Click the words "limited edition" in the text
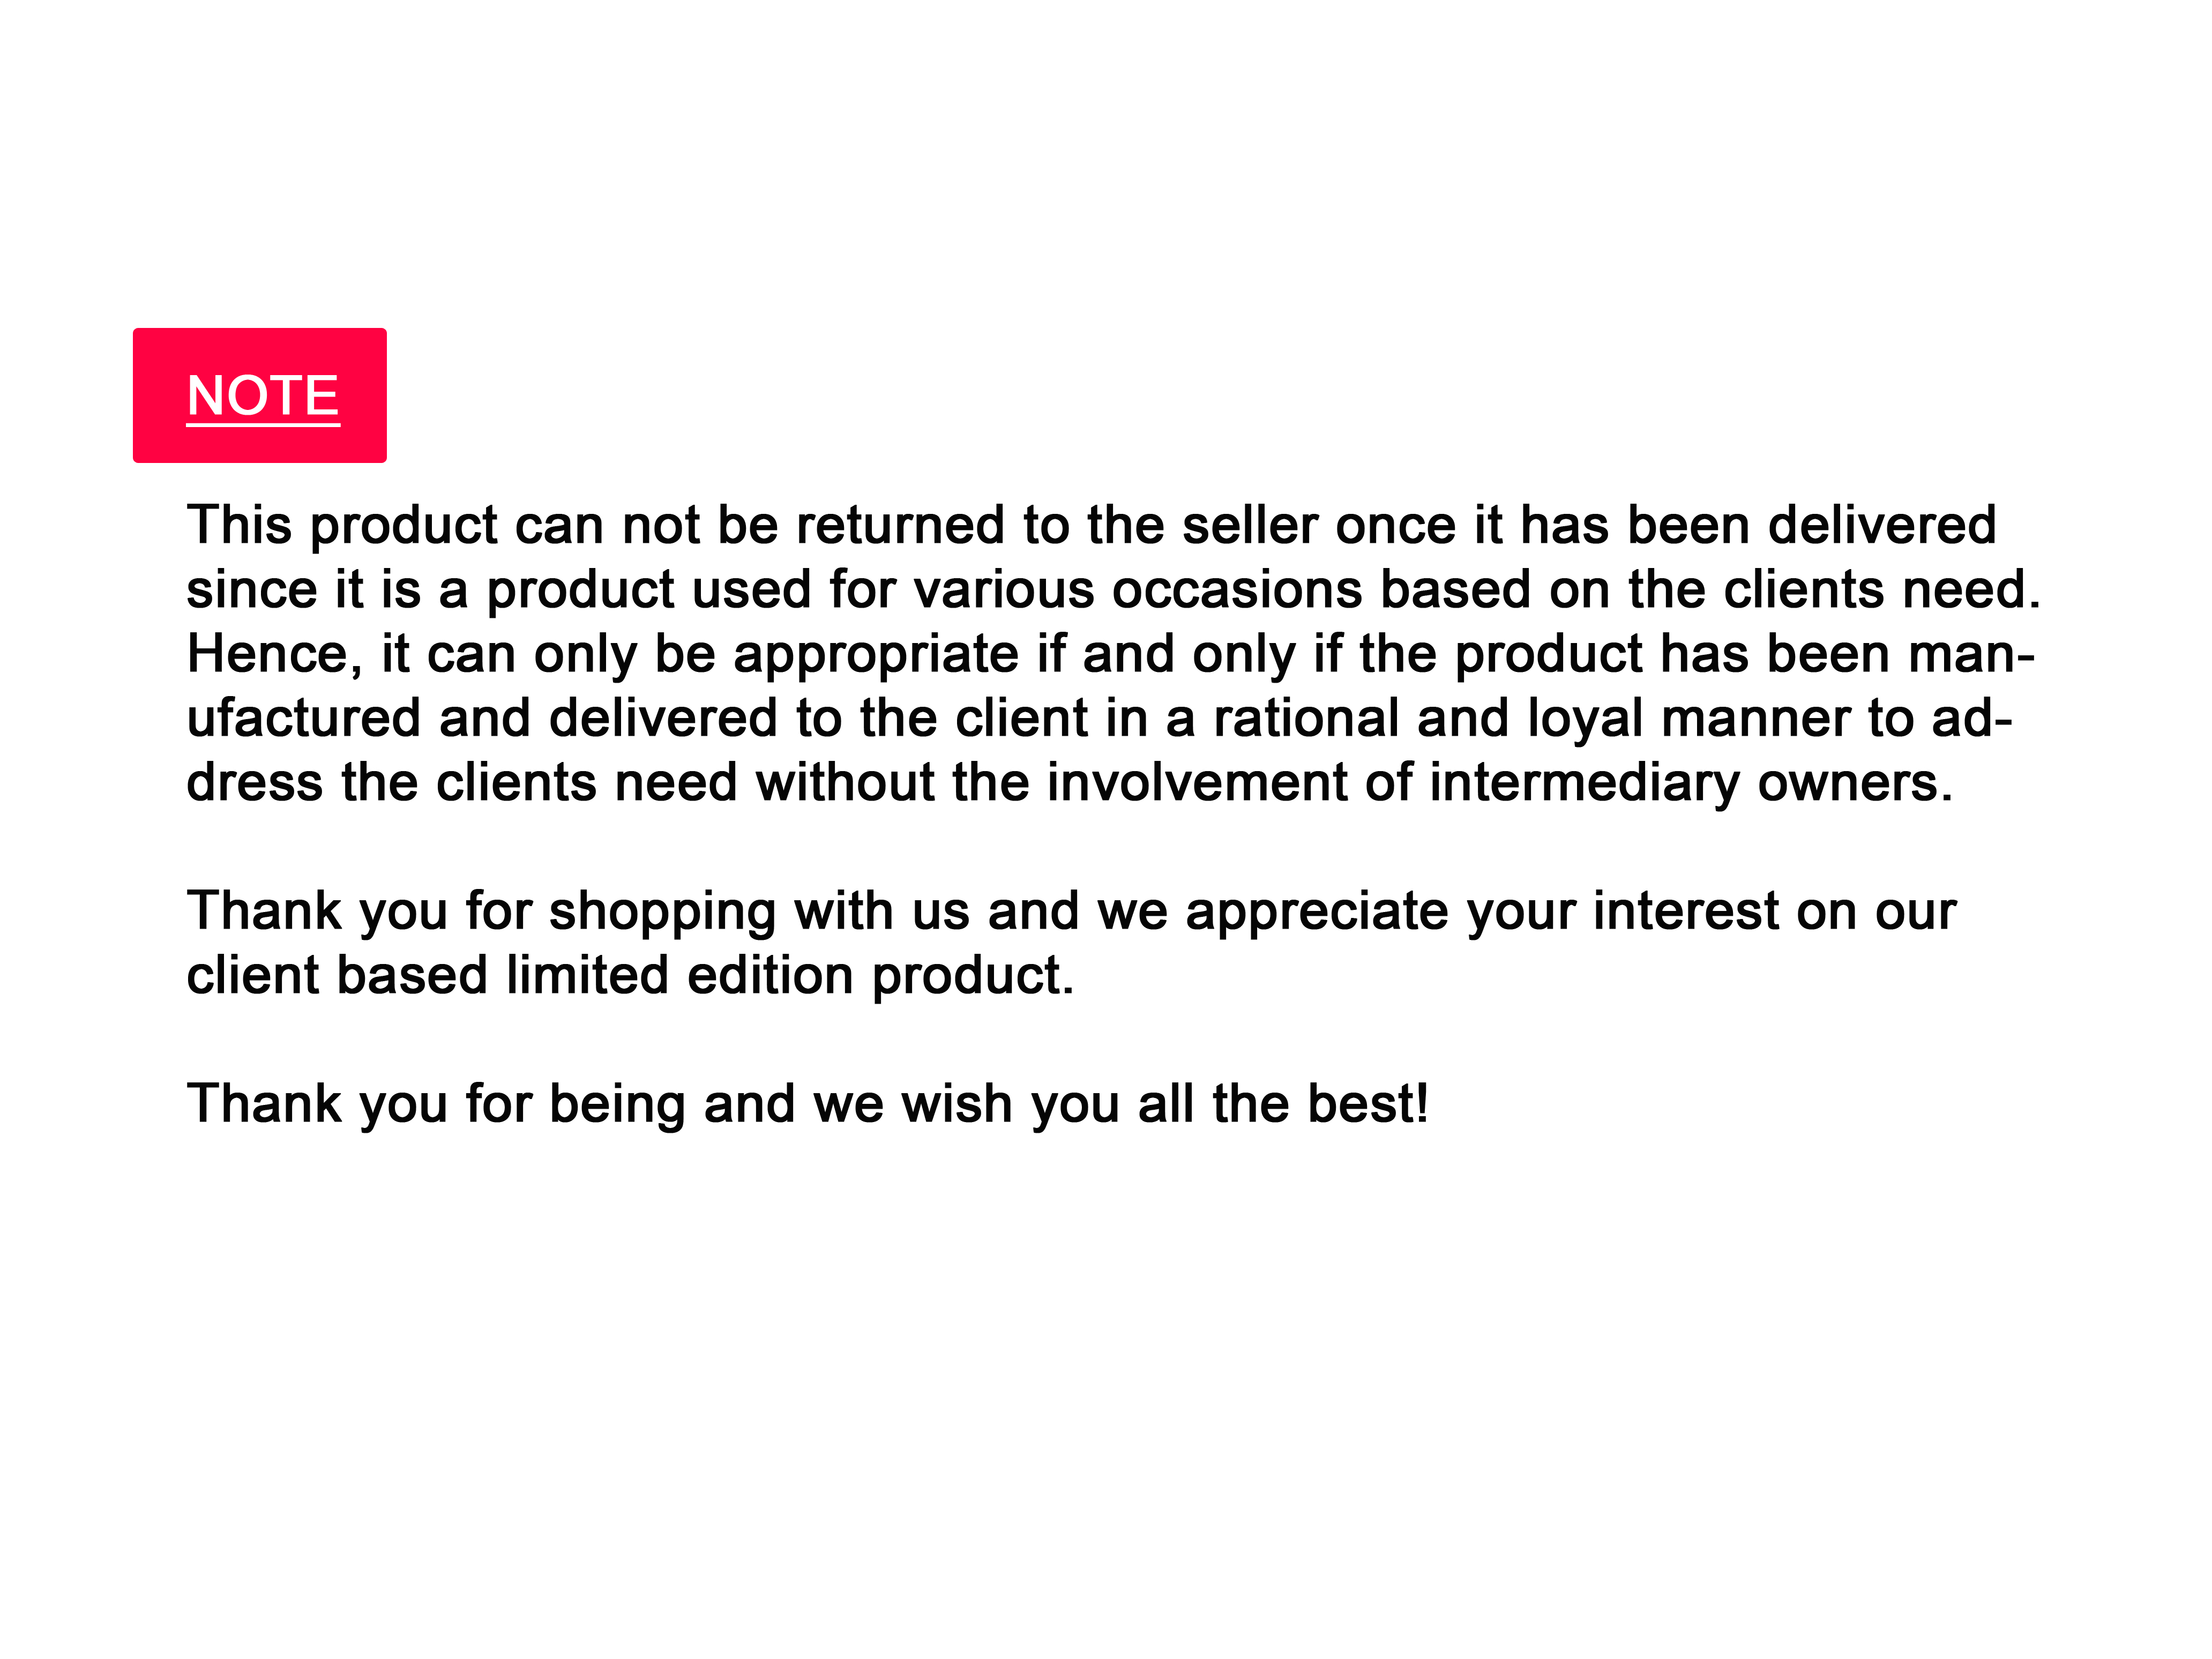The image size is (2212, 1659). (679, 975)
